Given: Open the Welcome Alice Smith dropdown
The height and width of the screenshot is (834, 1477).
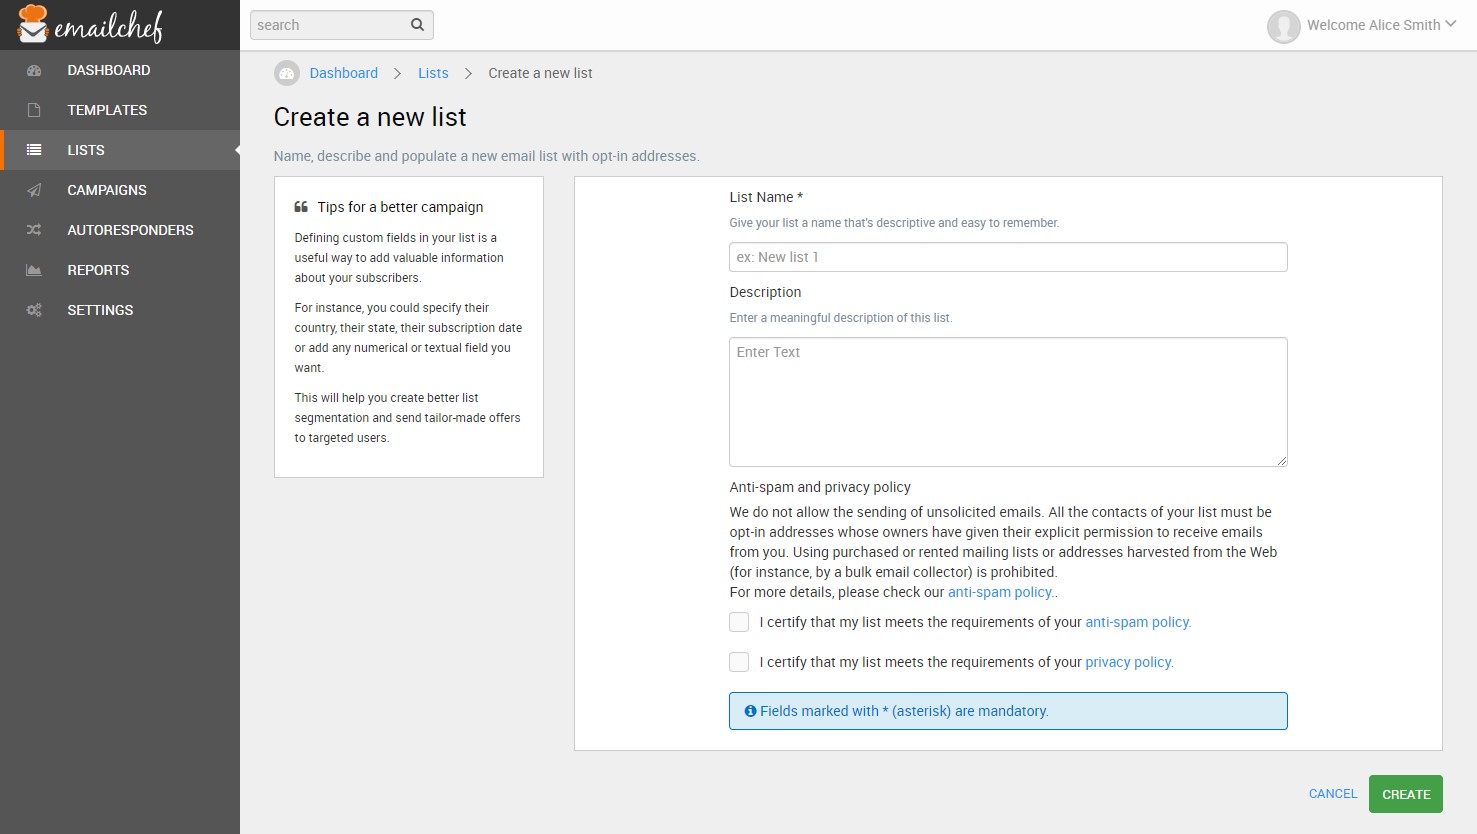Looking at the screenshot, I should tap(1381, 25).
